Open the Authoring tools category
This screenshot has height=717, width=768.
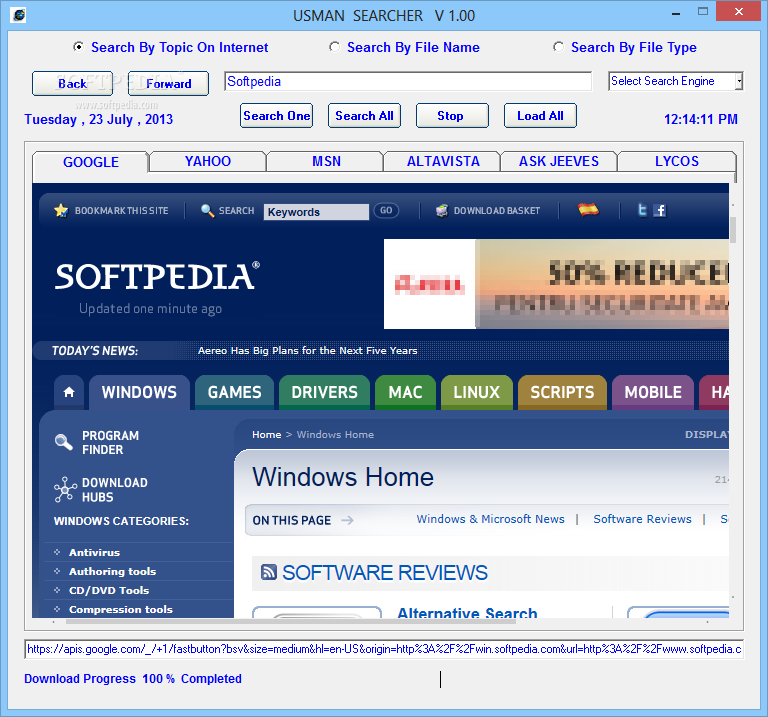(112, 572)
